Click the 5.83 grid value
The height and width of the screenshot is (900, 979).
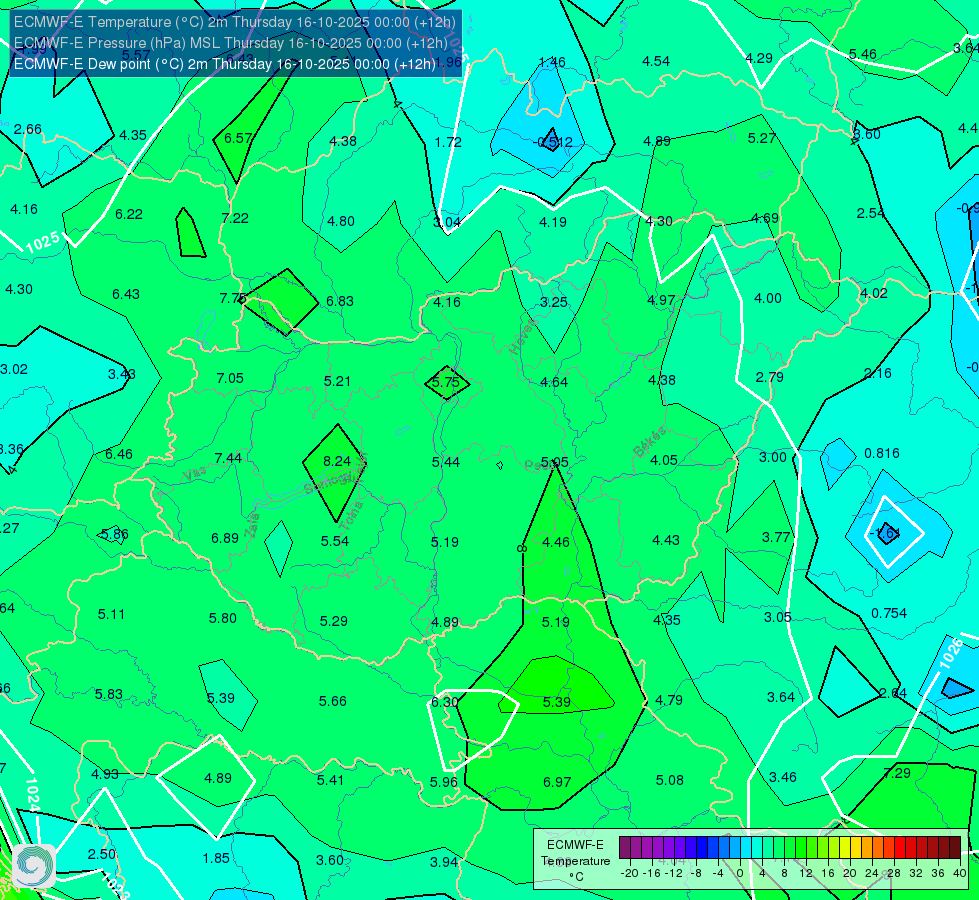109,695
